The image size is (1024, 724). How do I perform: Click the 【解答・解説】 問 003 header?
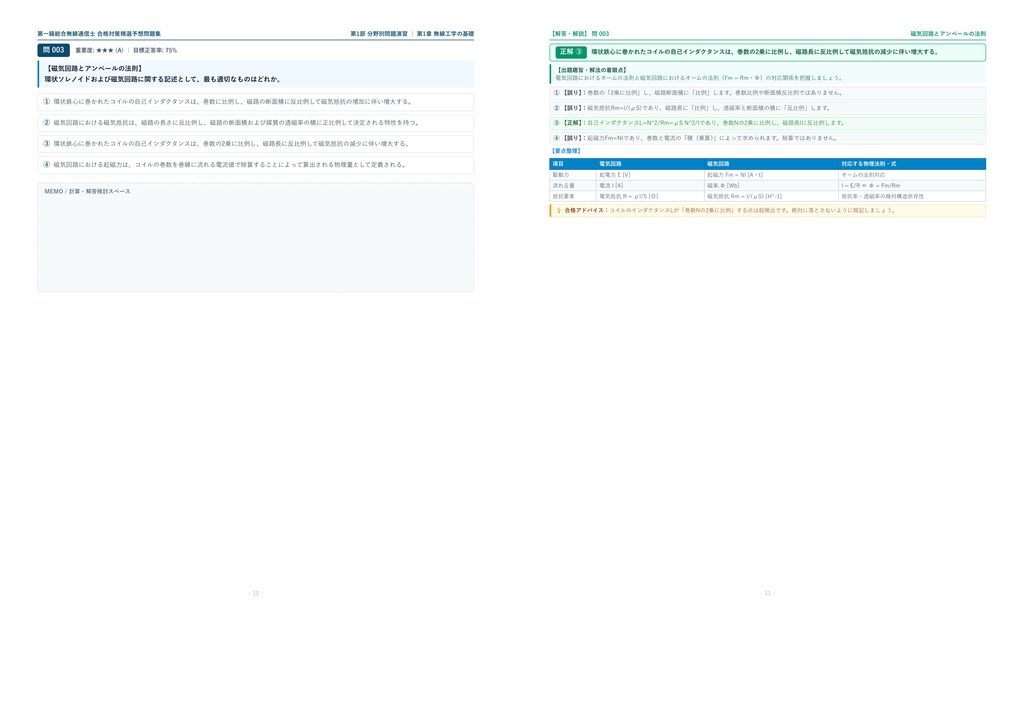(579, 34)
